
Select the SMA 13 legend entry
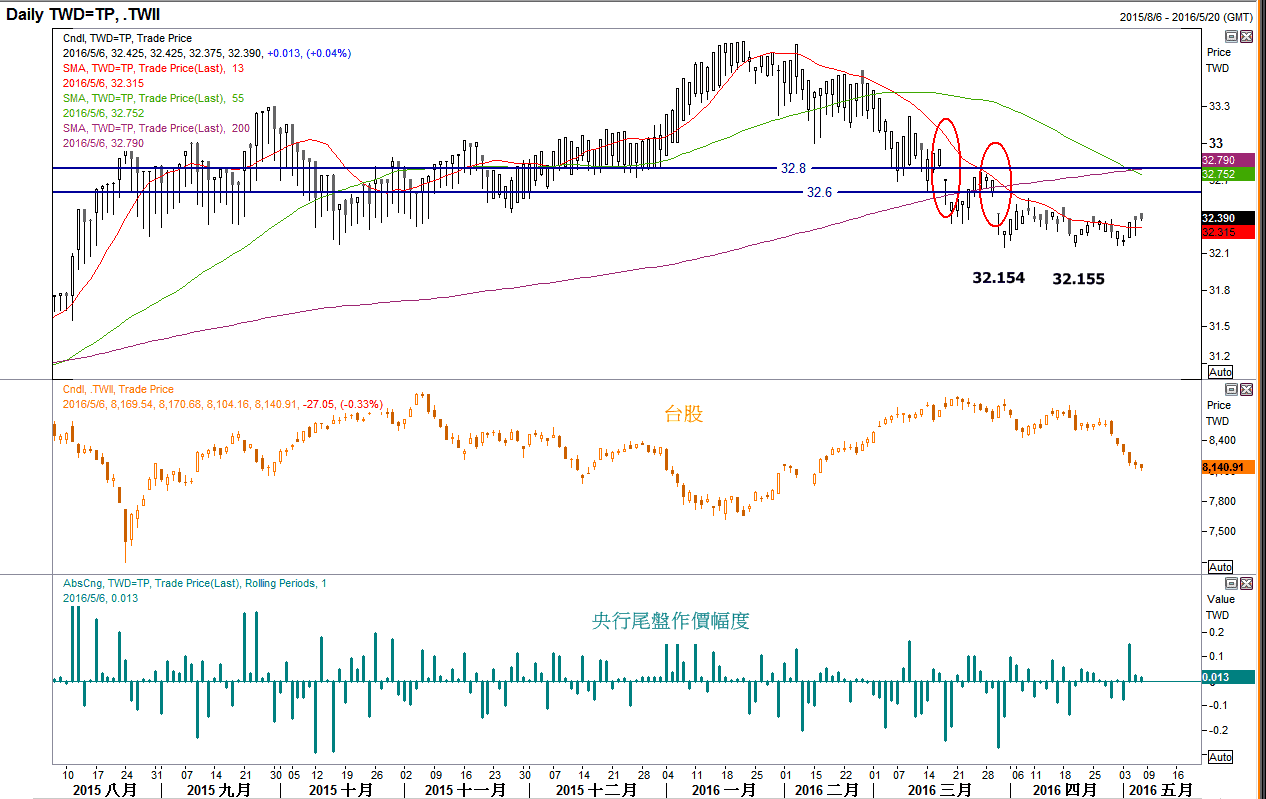153,68
